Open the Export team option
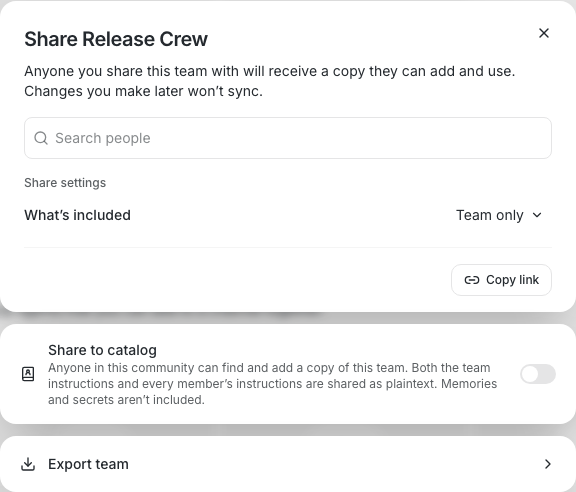 [288, 464]
